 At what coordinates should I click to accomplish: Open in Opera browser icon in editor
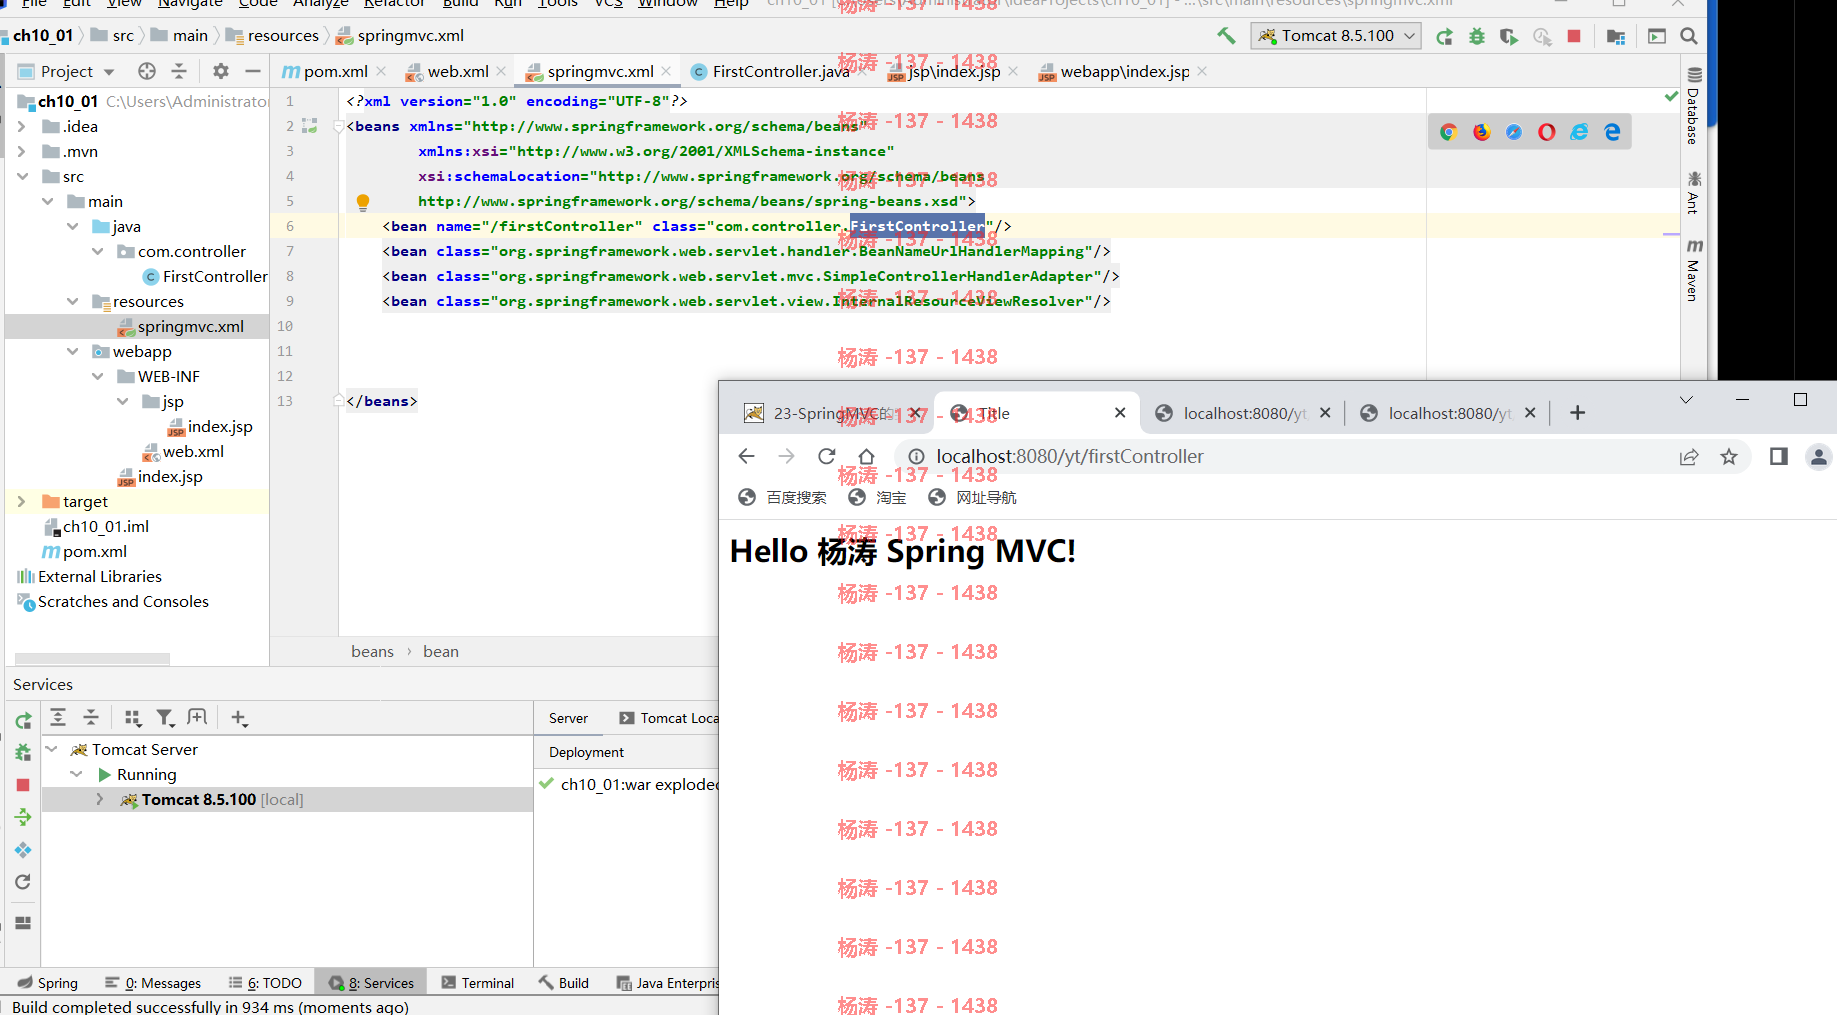[1547, 132]
